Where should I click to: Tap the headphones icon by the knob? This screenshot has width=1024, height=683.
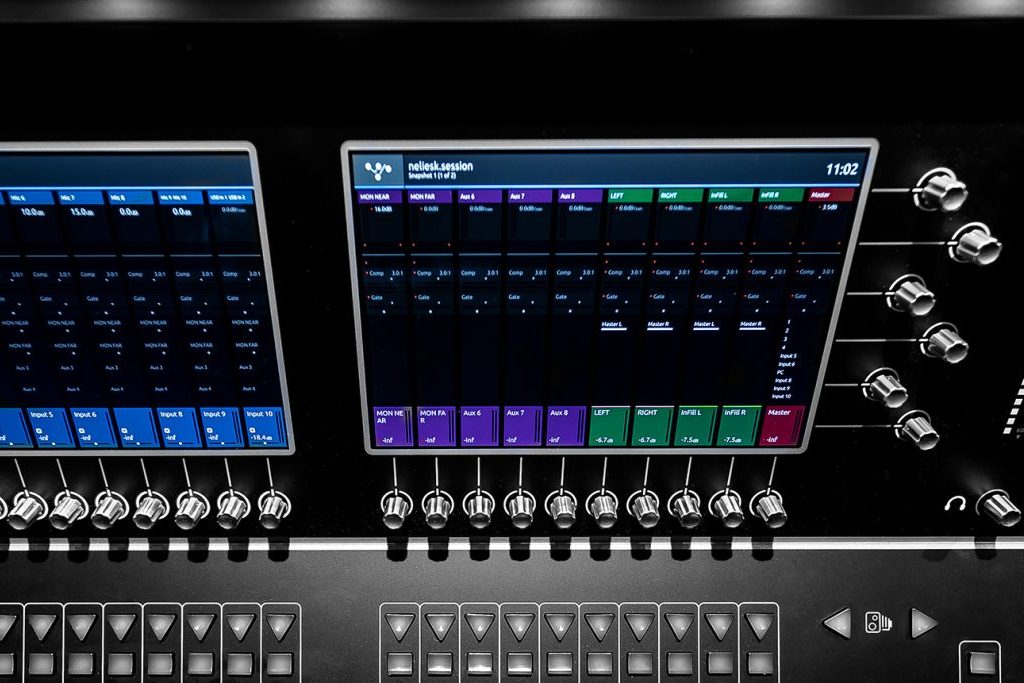coord(955,504)
